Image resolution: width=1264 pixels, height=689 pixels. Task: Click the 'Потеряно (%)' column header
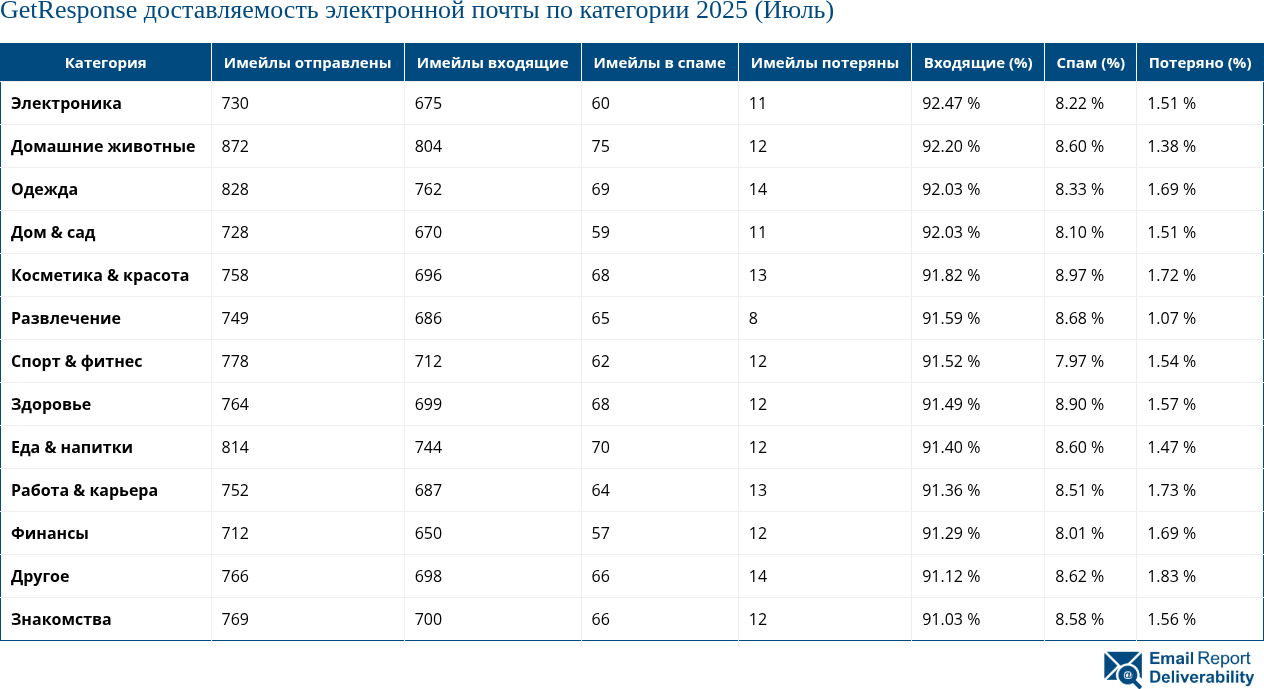[x=1200, y=62]
